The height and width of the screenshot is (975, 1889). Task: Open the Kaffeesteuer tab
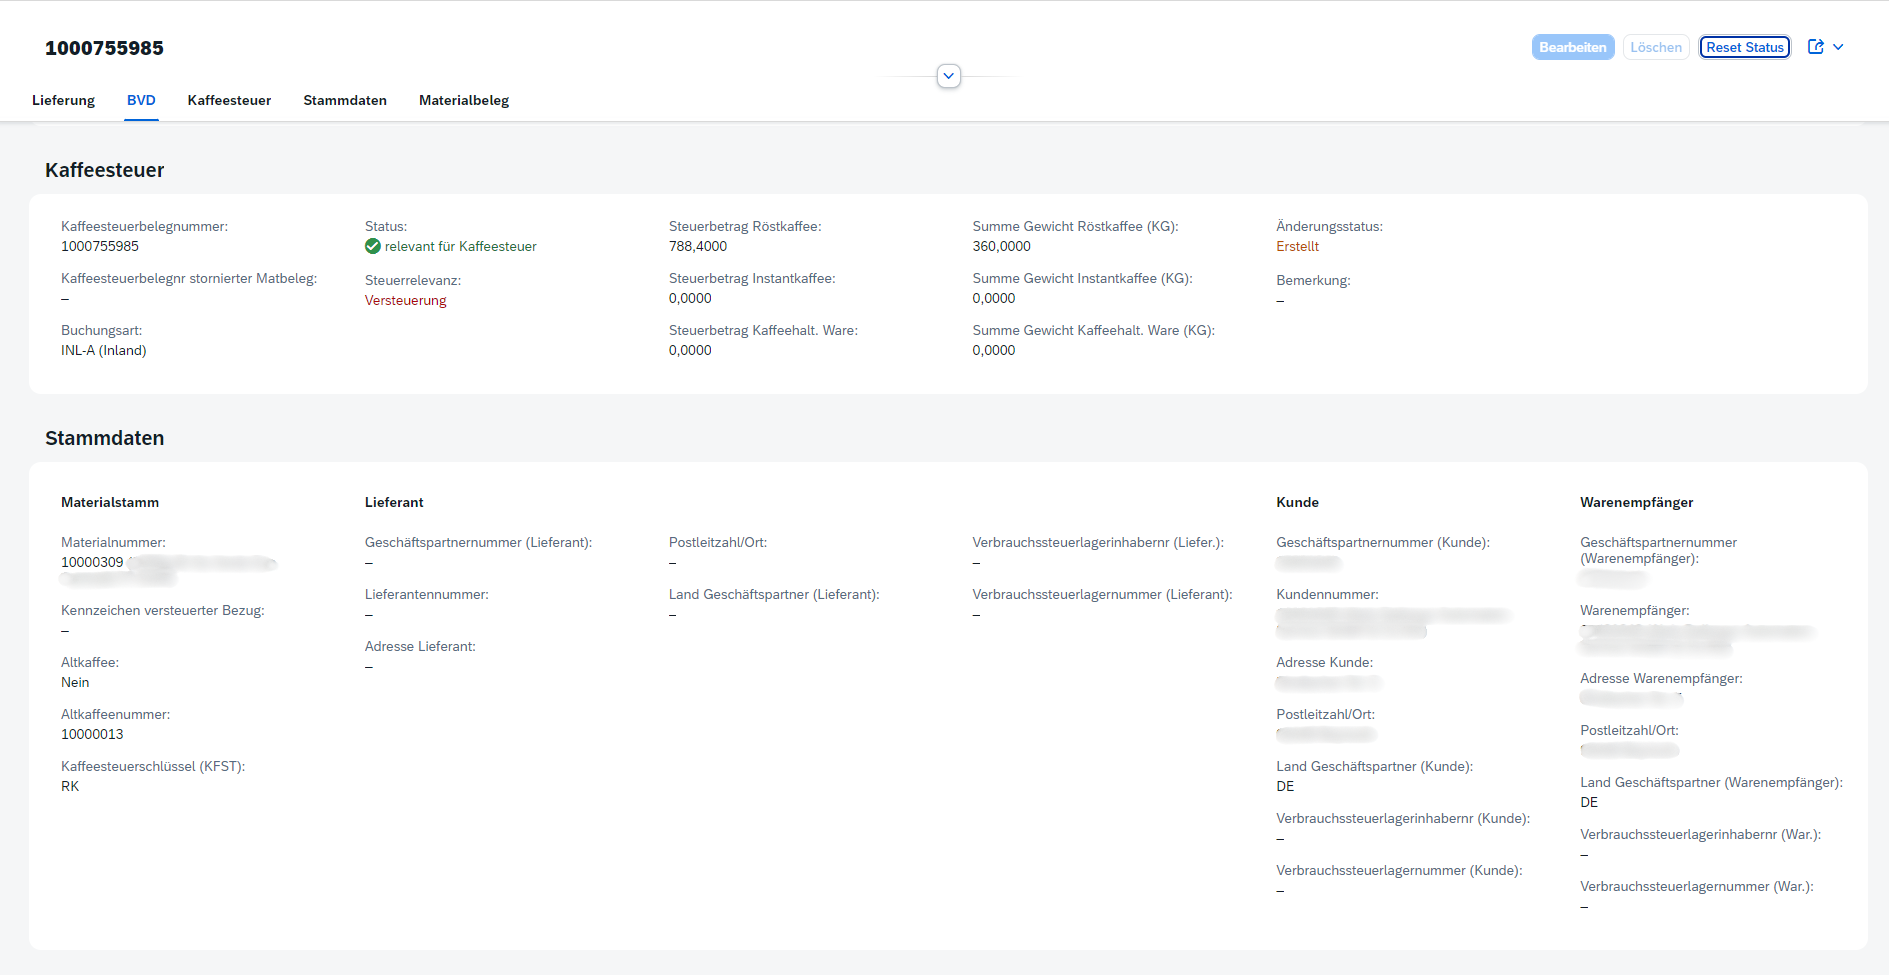229,100
